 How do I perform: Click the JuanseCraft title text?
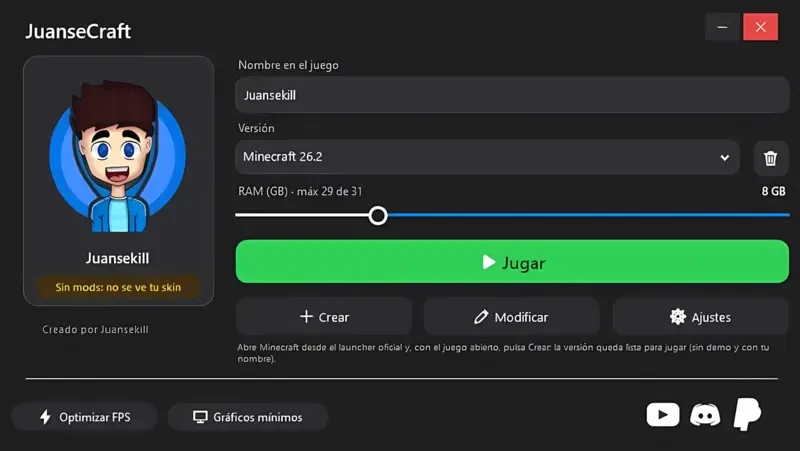pyautogui.click(x=78, y=31)
